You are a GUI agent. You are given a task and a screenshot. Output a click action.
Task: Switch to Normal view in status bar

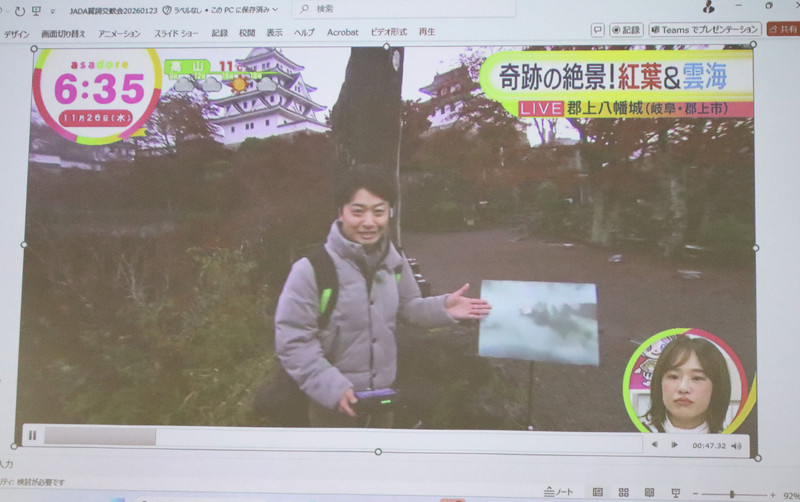(597, 492)
